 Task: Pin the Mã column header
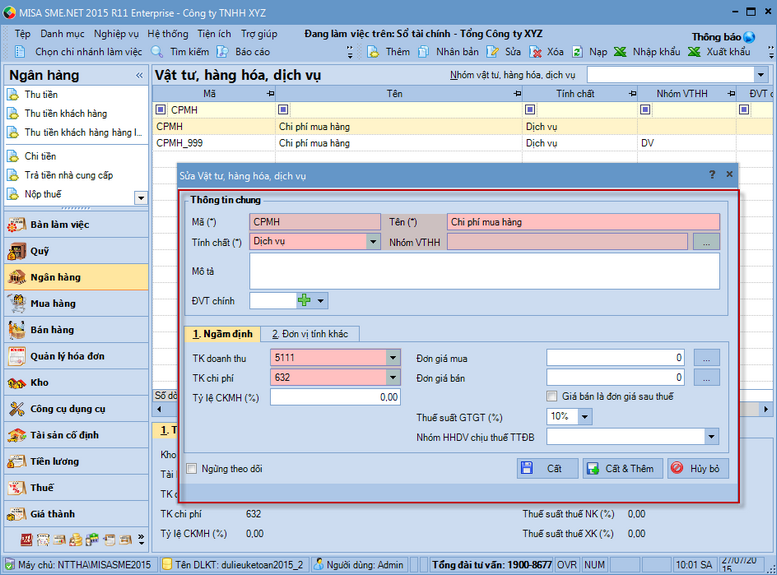[x=270, y=93]
